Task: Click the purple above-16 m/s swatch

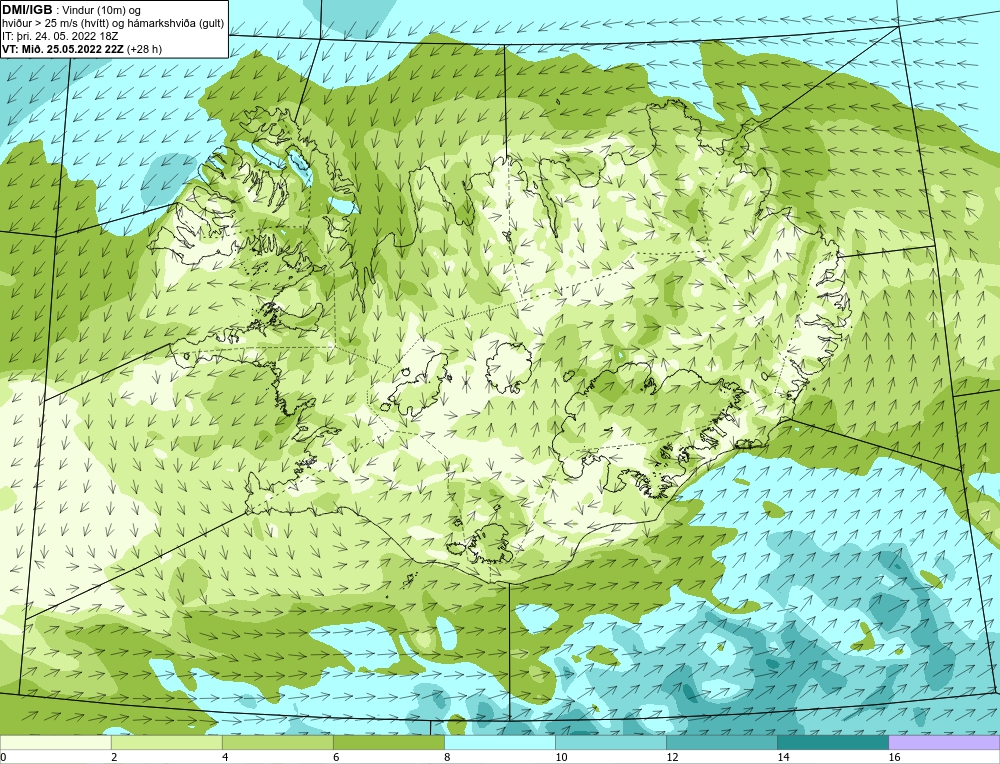Action: pos(944,743)
